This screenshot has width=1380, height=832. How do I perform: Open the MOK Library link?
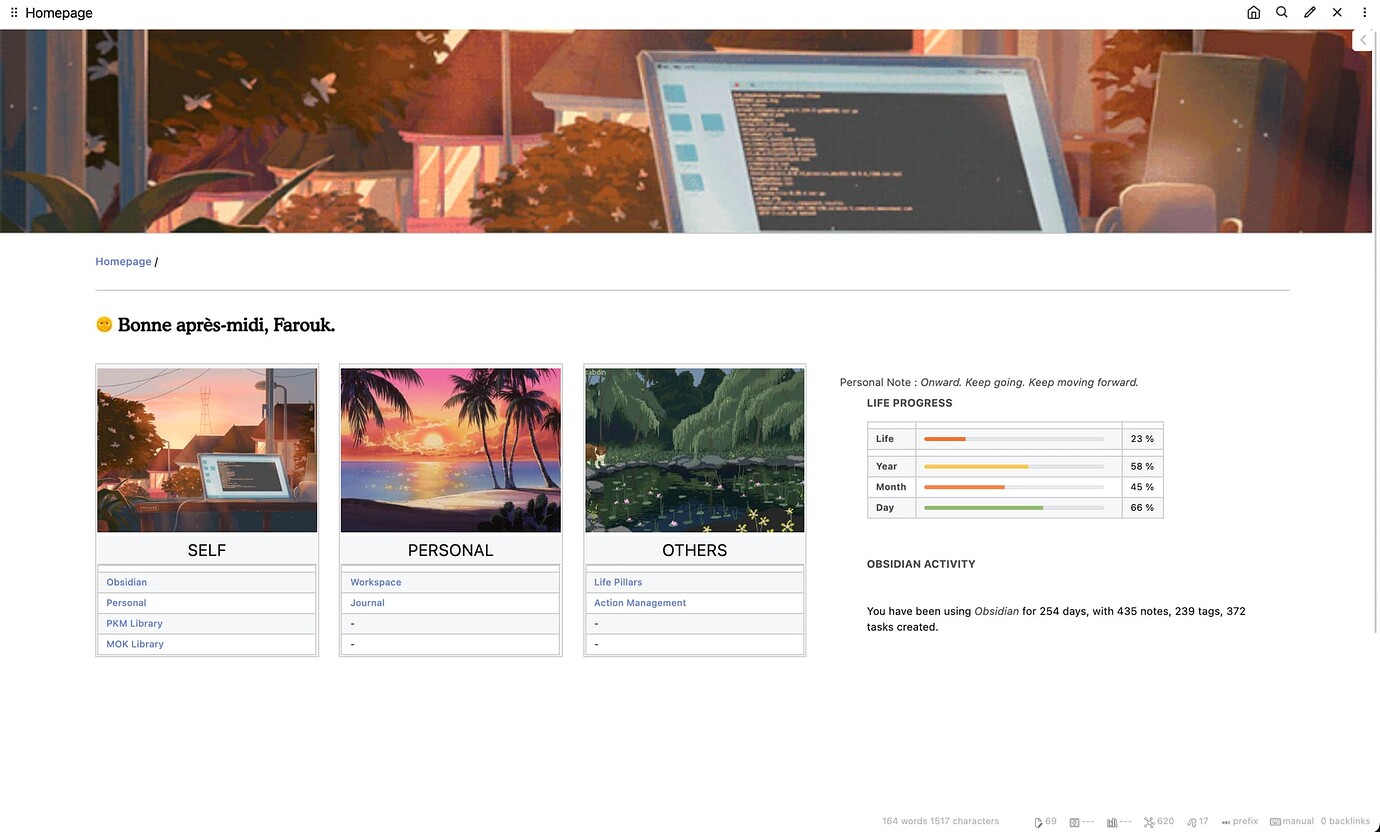pyautogui.click(x=135, y=644)
